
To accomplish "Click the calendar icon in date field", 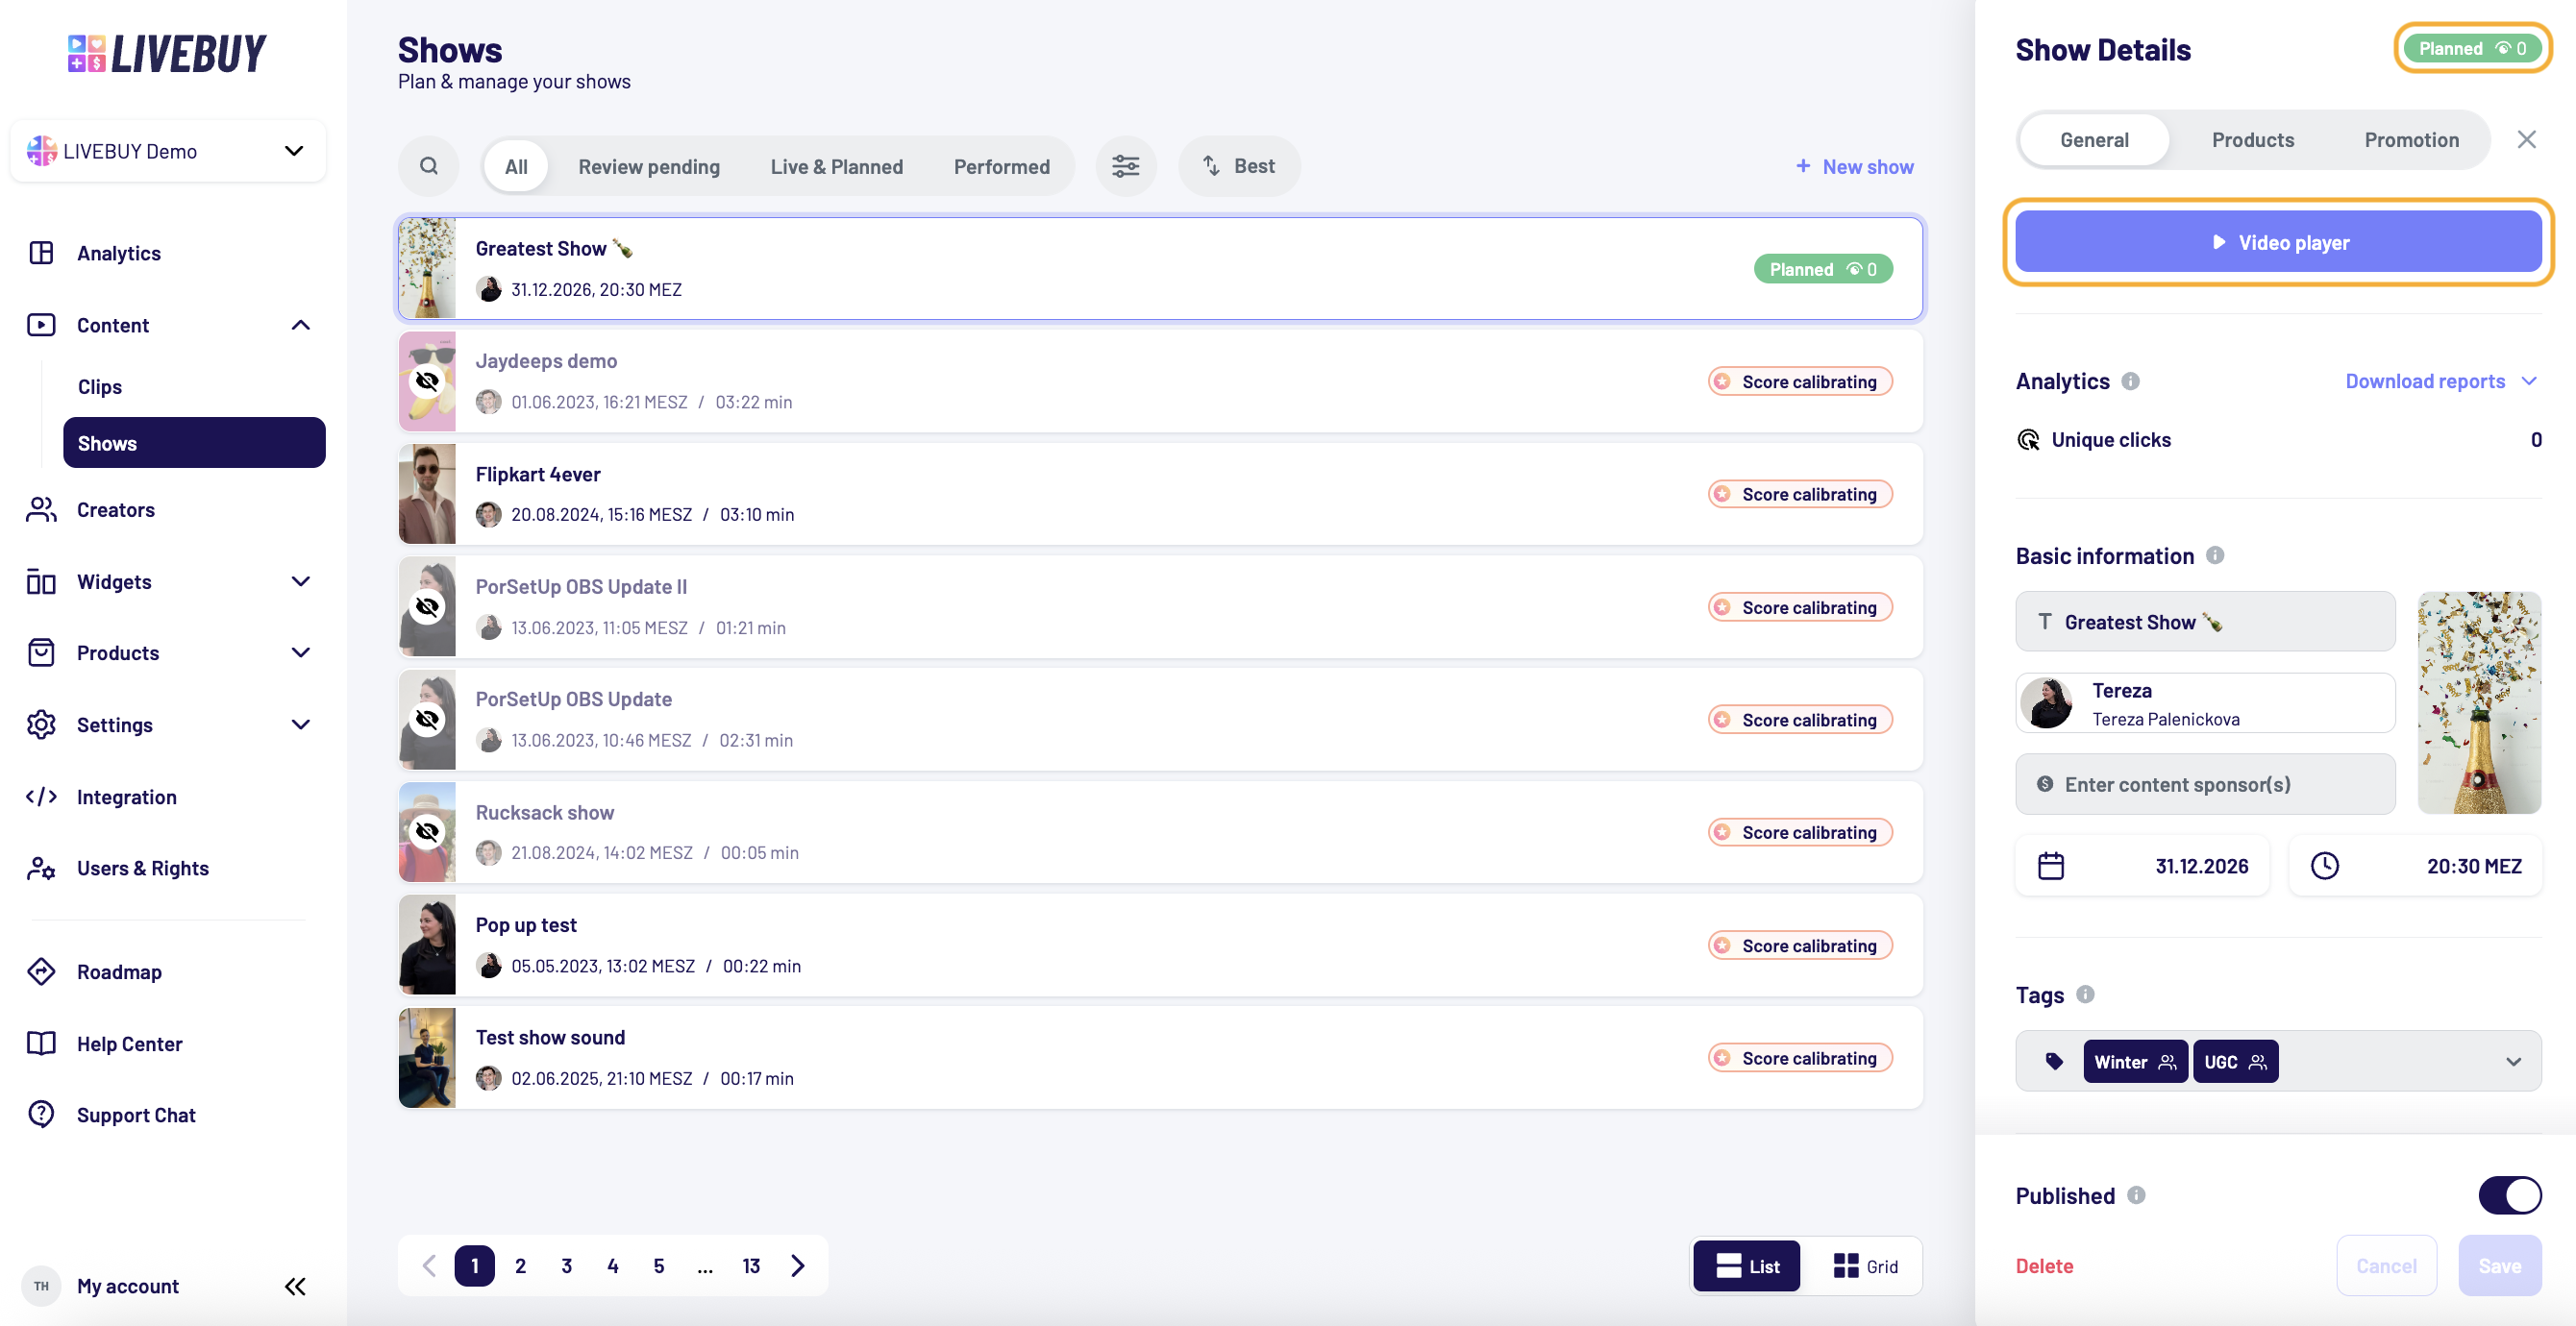I will point(2051,865).
